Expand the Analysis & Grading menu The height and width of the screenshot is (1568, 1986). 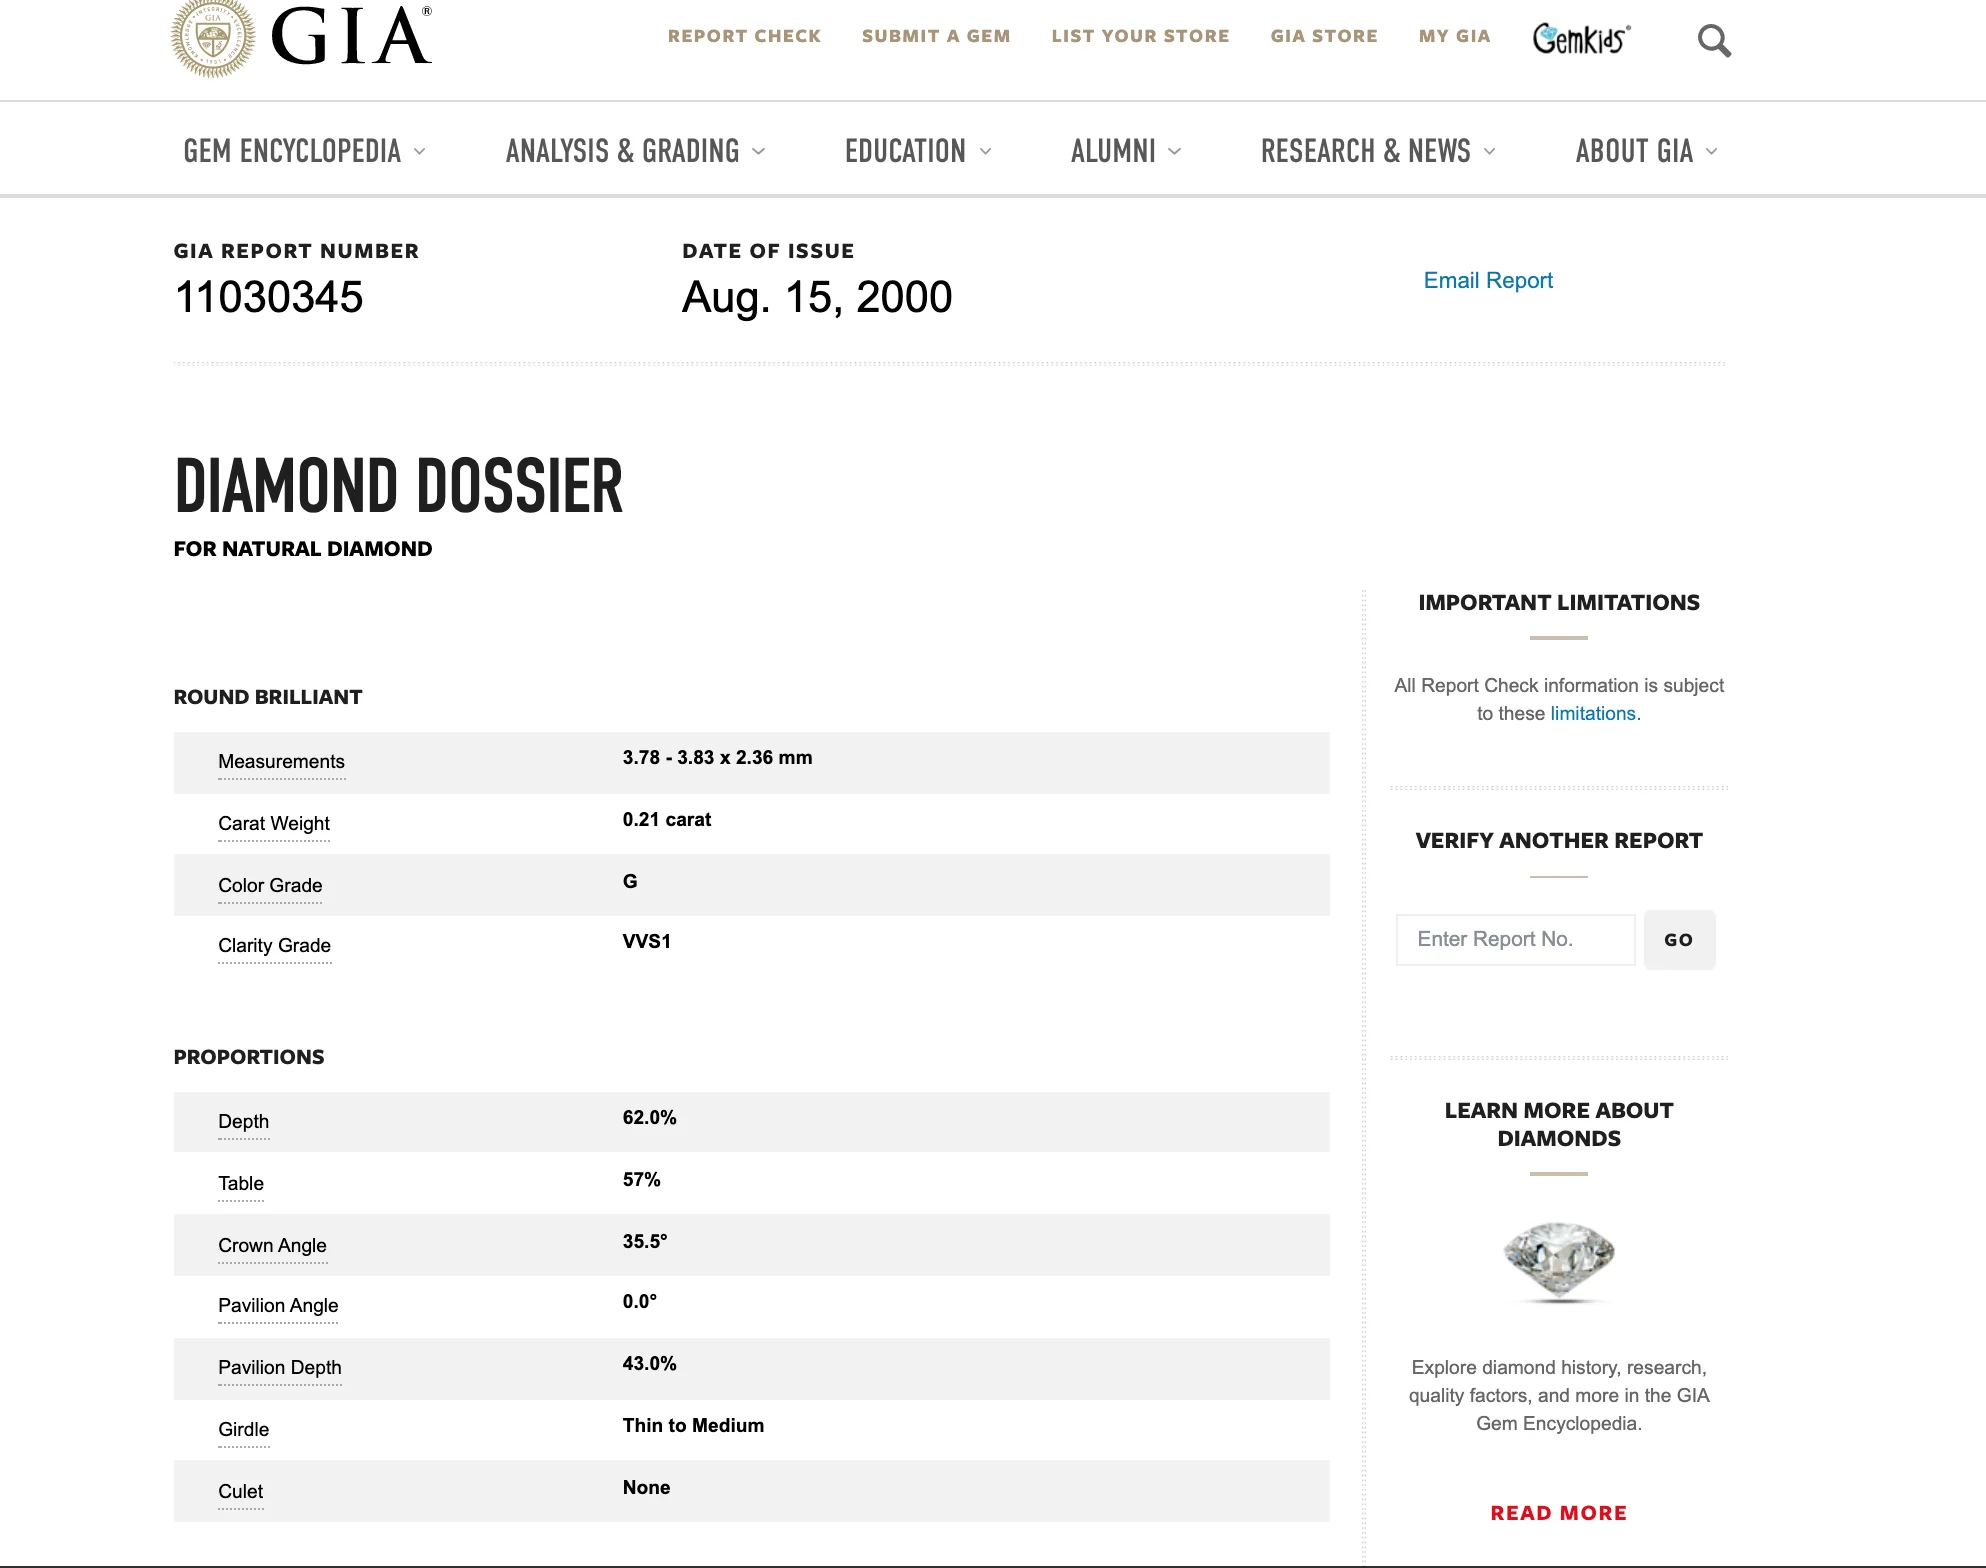(636, 151)
